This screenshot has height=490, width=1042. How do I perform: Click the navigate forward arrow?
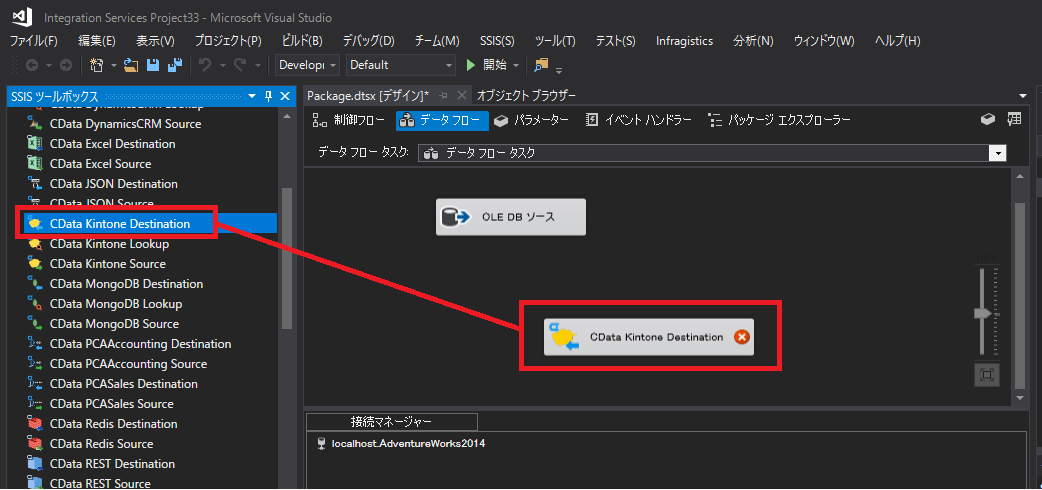66,65
